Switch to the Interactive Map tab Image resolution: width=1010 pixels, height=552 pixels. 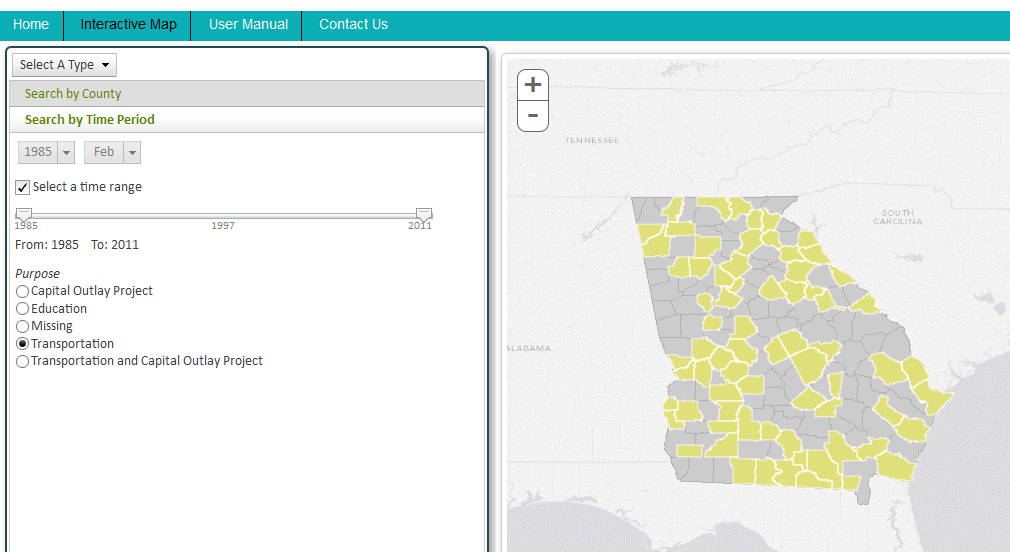pos(128,25)
